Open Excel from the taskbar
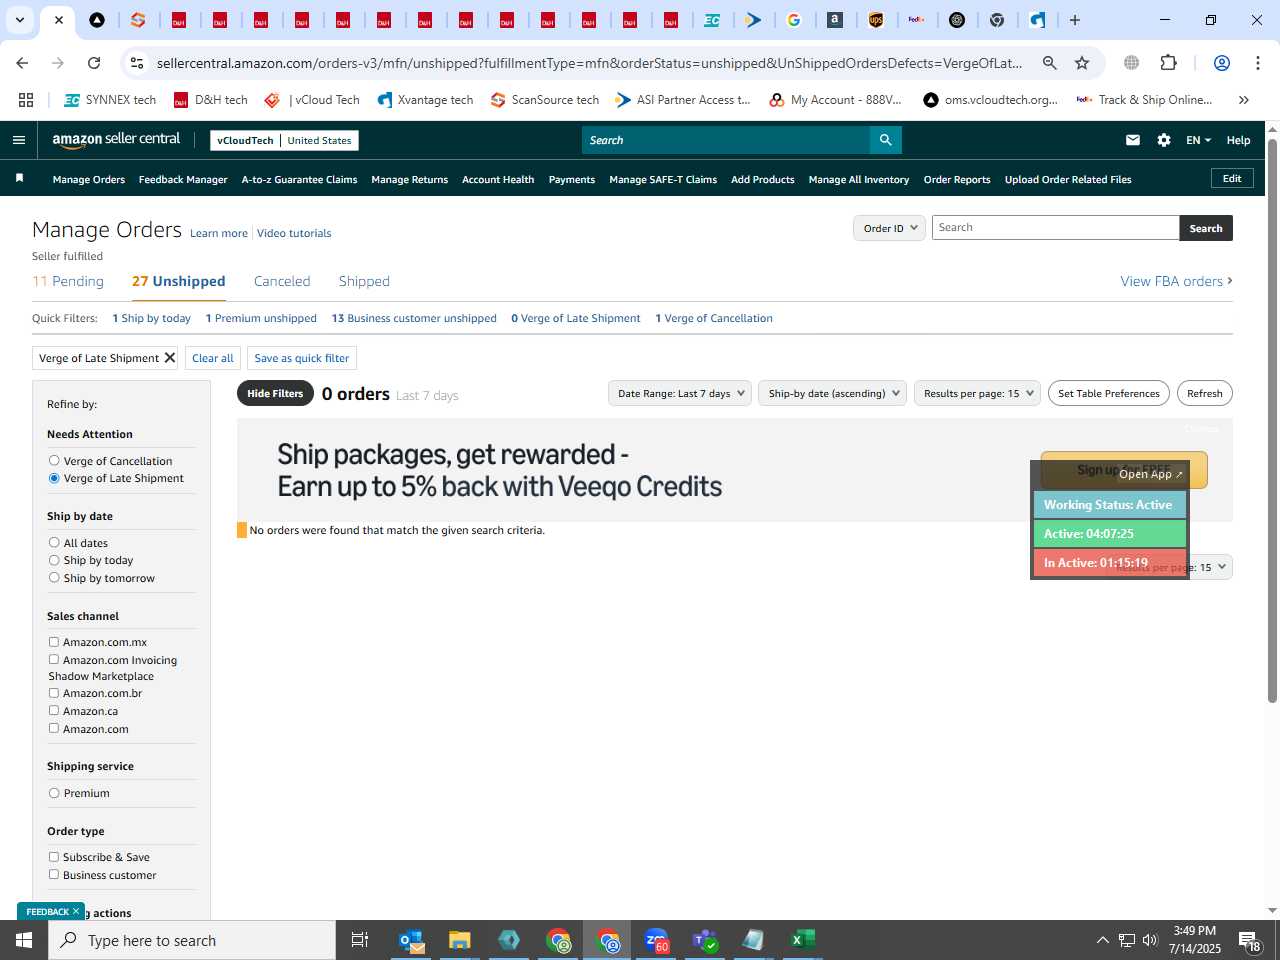The image size is (1280, 960). point(803,940)
